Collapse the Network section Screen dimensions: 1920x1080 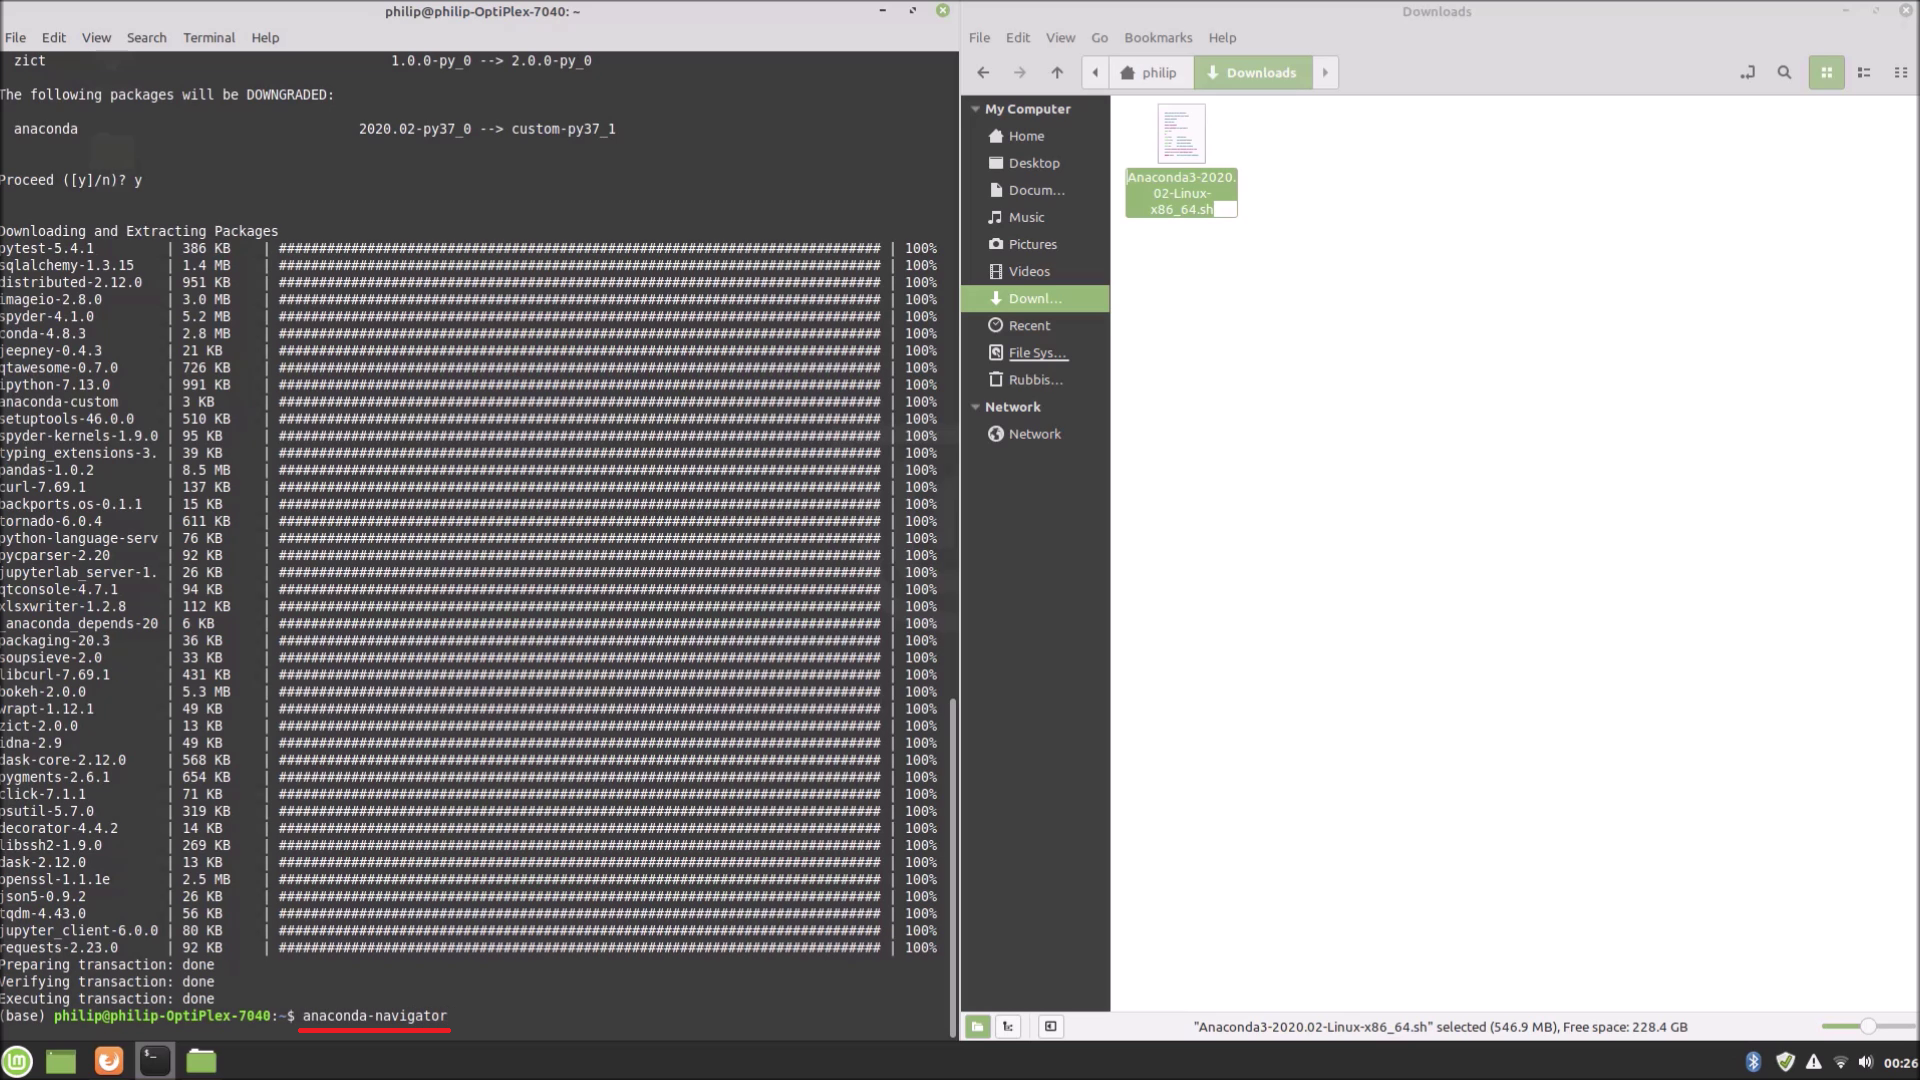point(976,406)
